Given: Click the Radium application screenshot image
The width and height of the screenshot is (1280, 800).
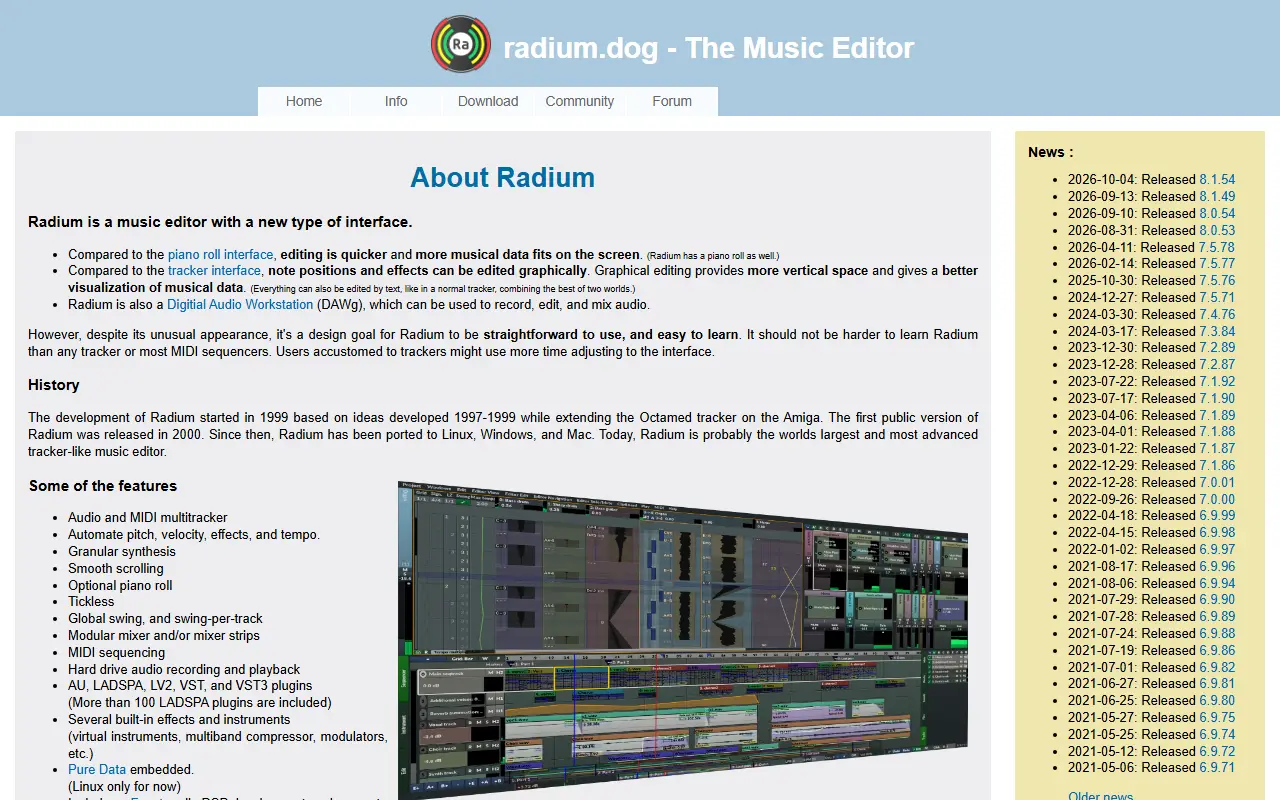Looking at the screenshot, I should [x=683, y=640].
